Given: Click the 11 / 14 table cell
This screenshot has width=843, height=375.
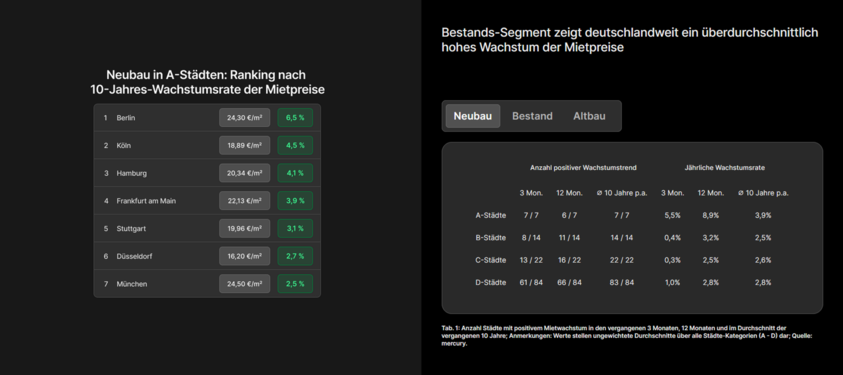Looking at the screenshot, I should coord(569,238).
